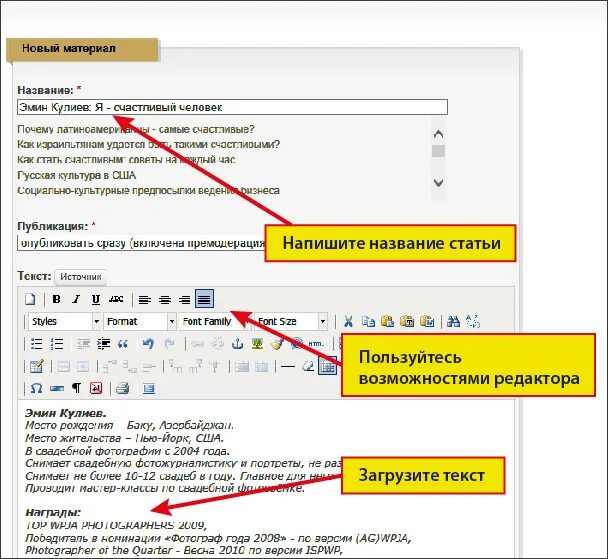
Task: Align text right
Action: (x=185, y=300)
